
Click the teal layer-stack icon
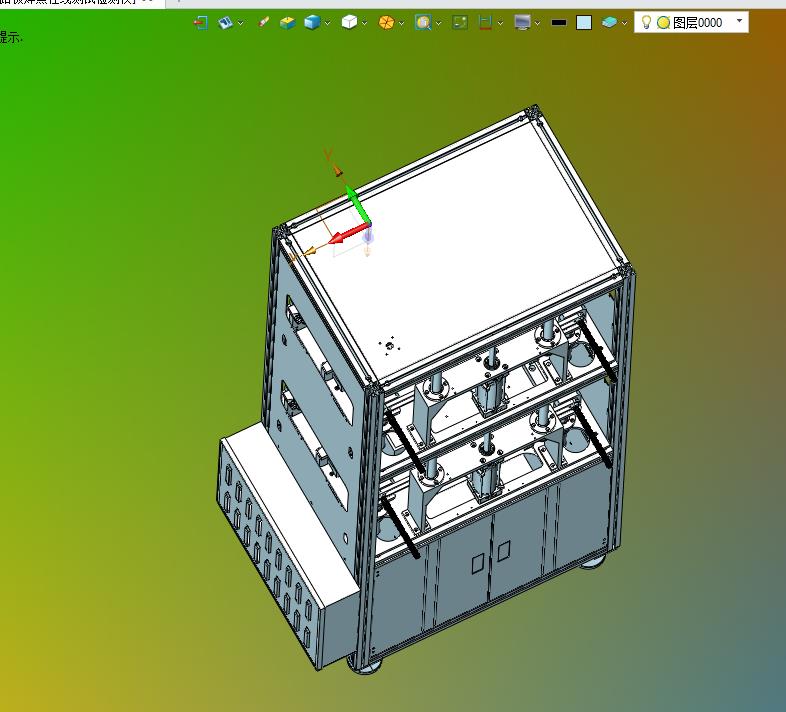pyautogui.click(x=609, y=23)
